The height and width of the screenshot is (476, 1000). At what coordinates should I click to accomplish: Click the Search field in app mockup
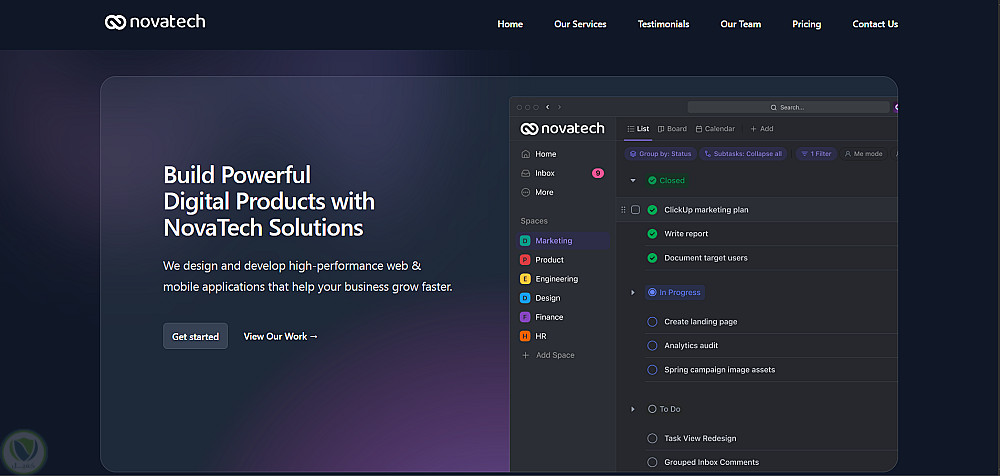(788, 107)
